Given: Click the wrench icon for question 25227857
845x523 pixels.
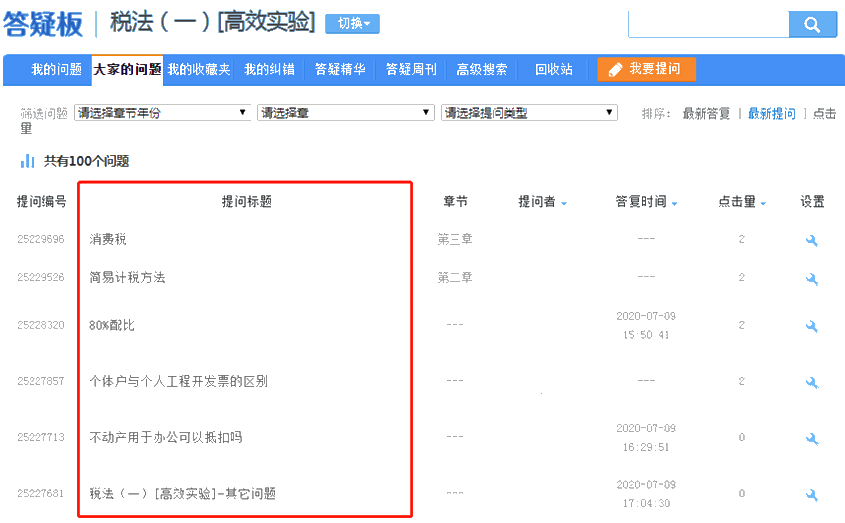Looking at the screenshot, I should pyautogui.click(x=811, y=382).
